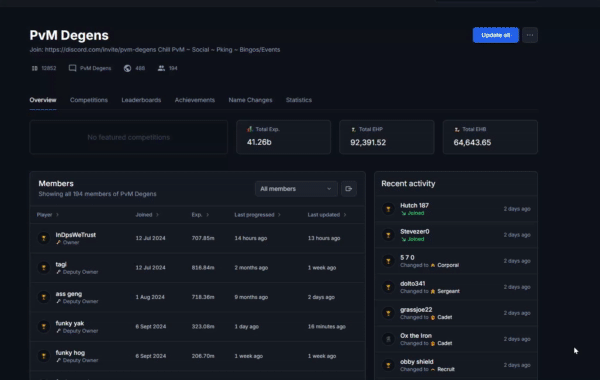
Task: Sort members by Player column
Action: pyautogui.click(x=48, y=215)
